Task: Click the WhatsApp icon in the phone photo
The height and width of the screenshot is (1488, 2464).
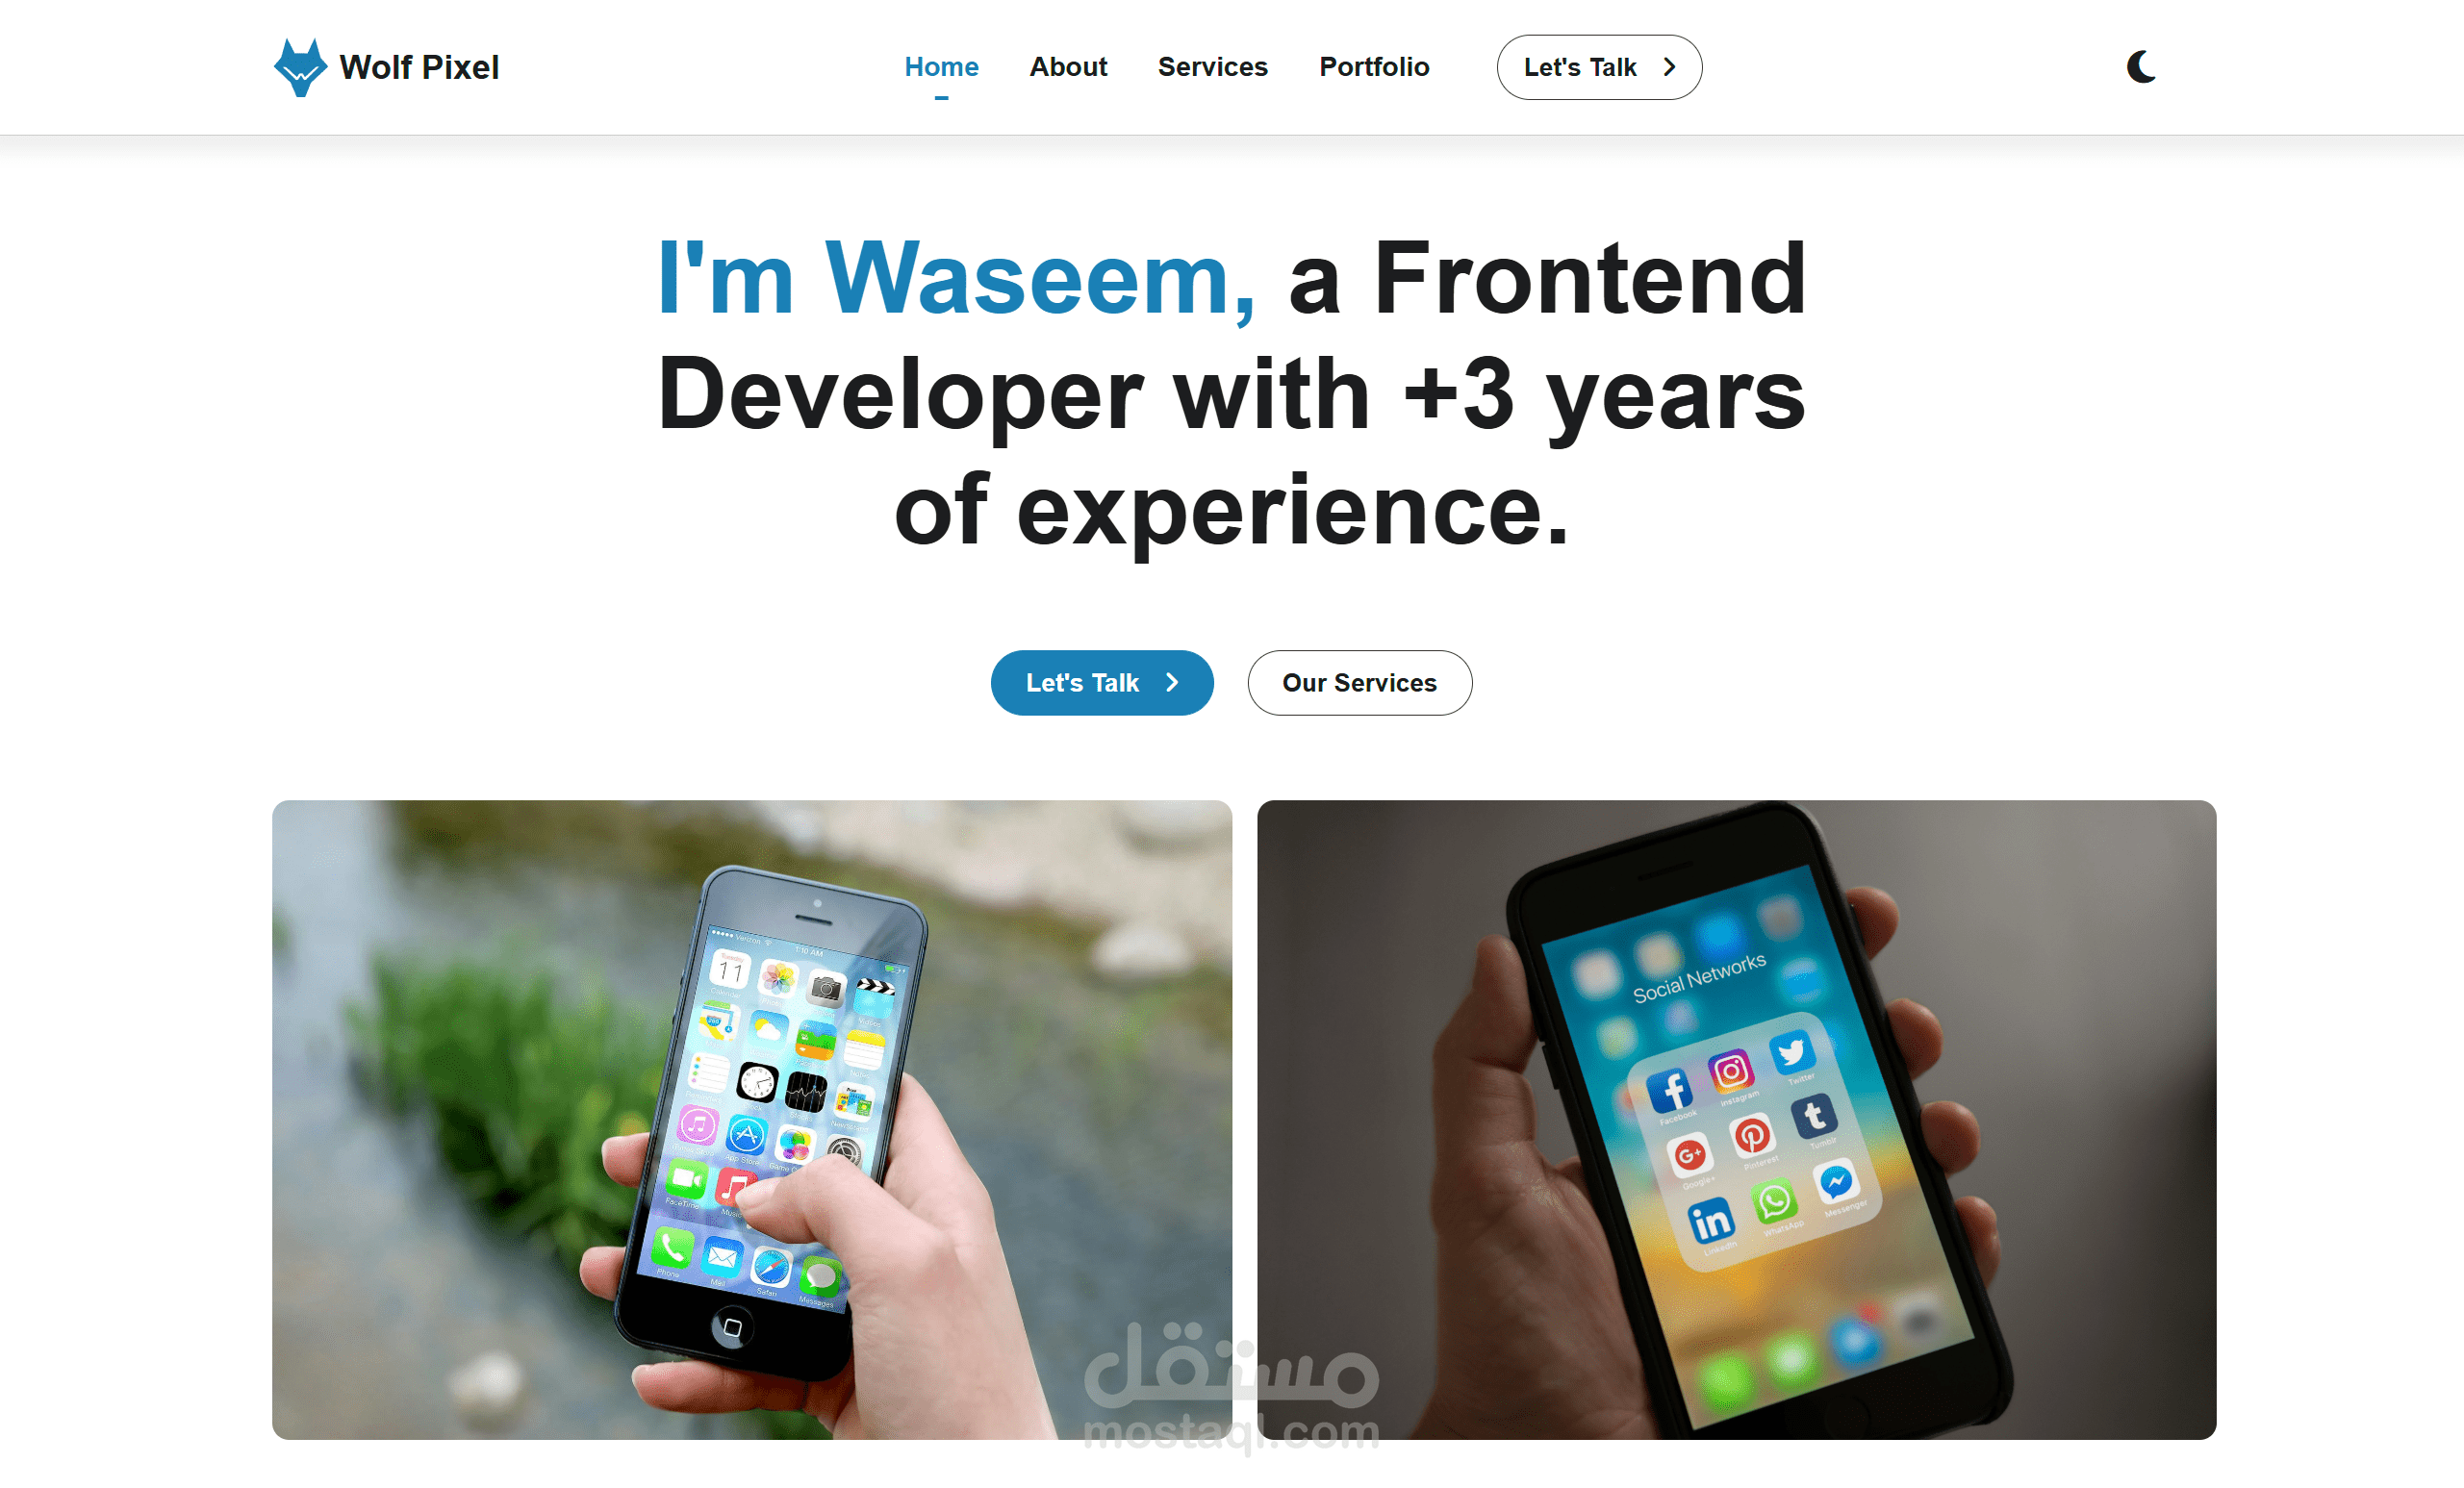Action: (x=1773, y=1201)
